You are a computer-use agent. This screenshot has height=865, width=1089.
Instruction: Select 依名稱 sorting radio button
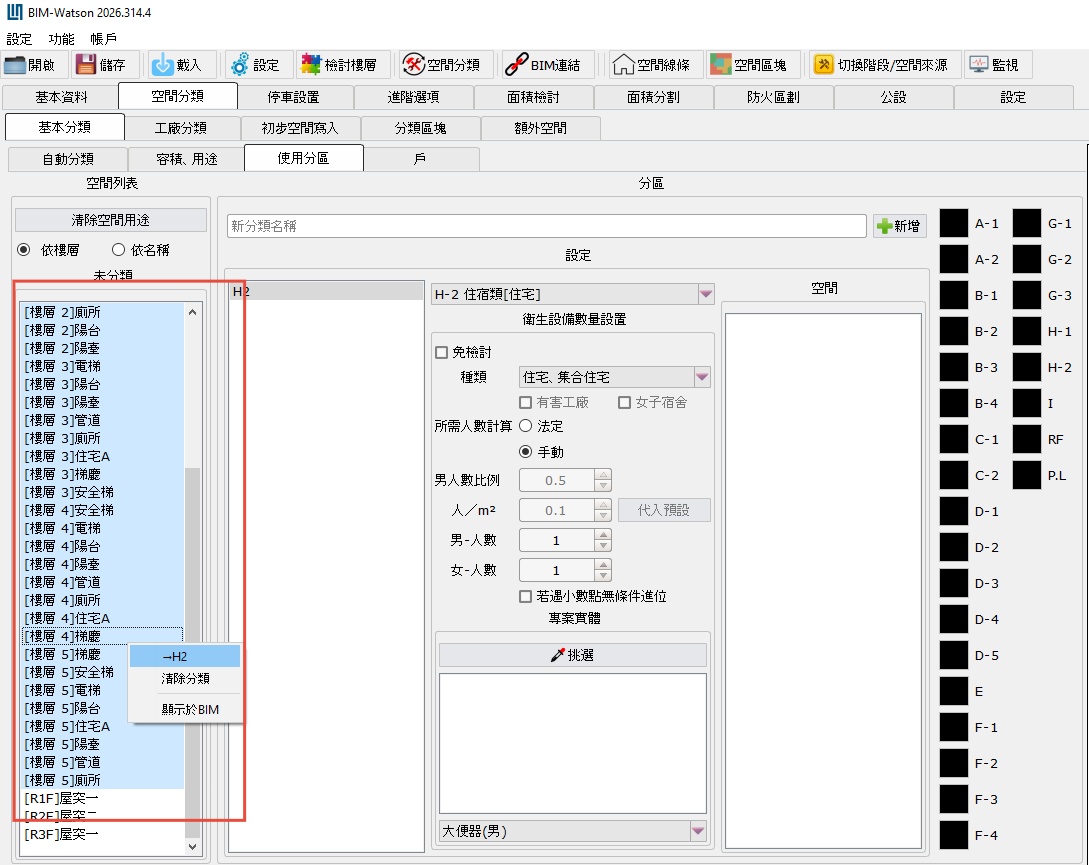(x=118, y=249)
